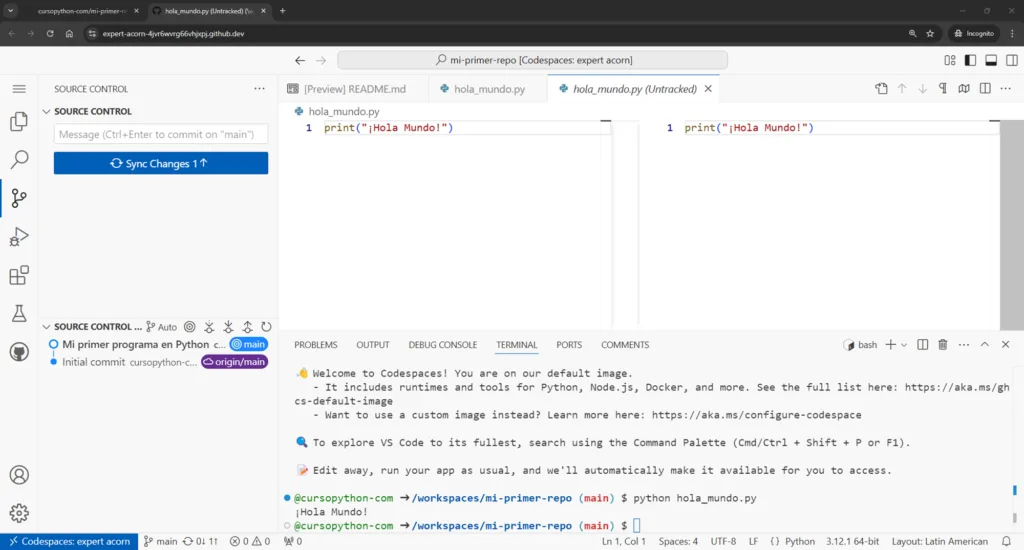Close the hola_mundo.py (Untracked) tab
The image size is (1024, 550).
pos(708,89)
